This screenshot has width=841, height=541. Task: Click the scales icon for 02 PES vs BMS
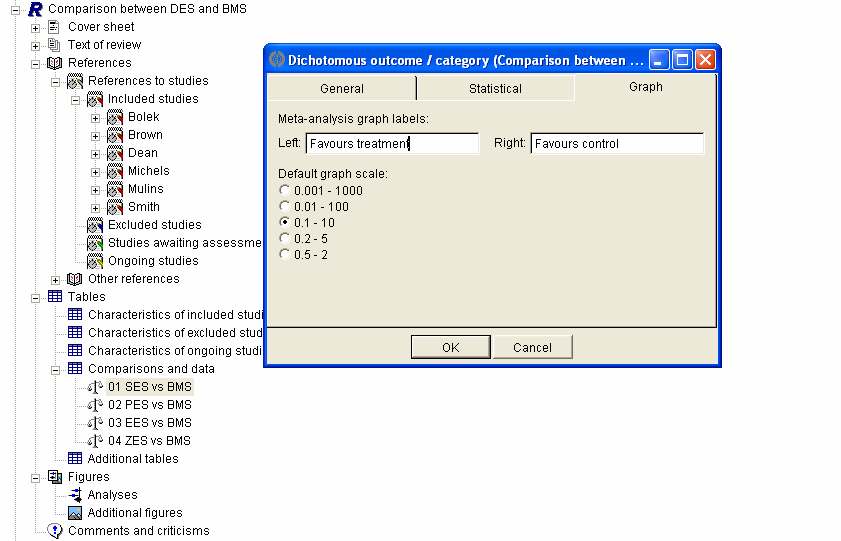click(x=95, y=405)
